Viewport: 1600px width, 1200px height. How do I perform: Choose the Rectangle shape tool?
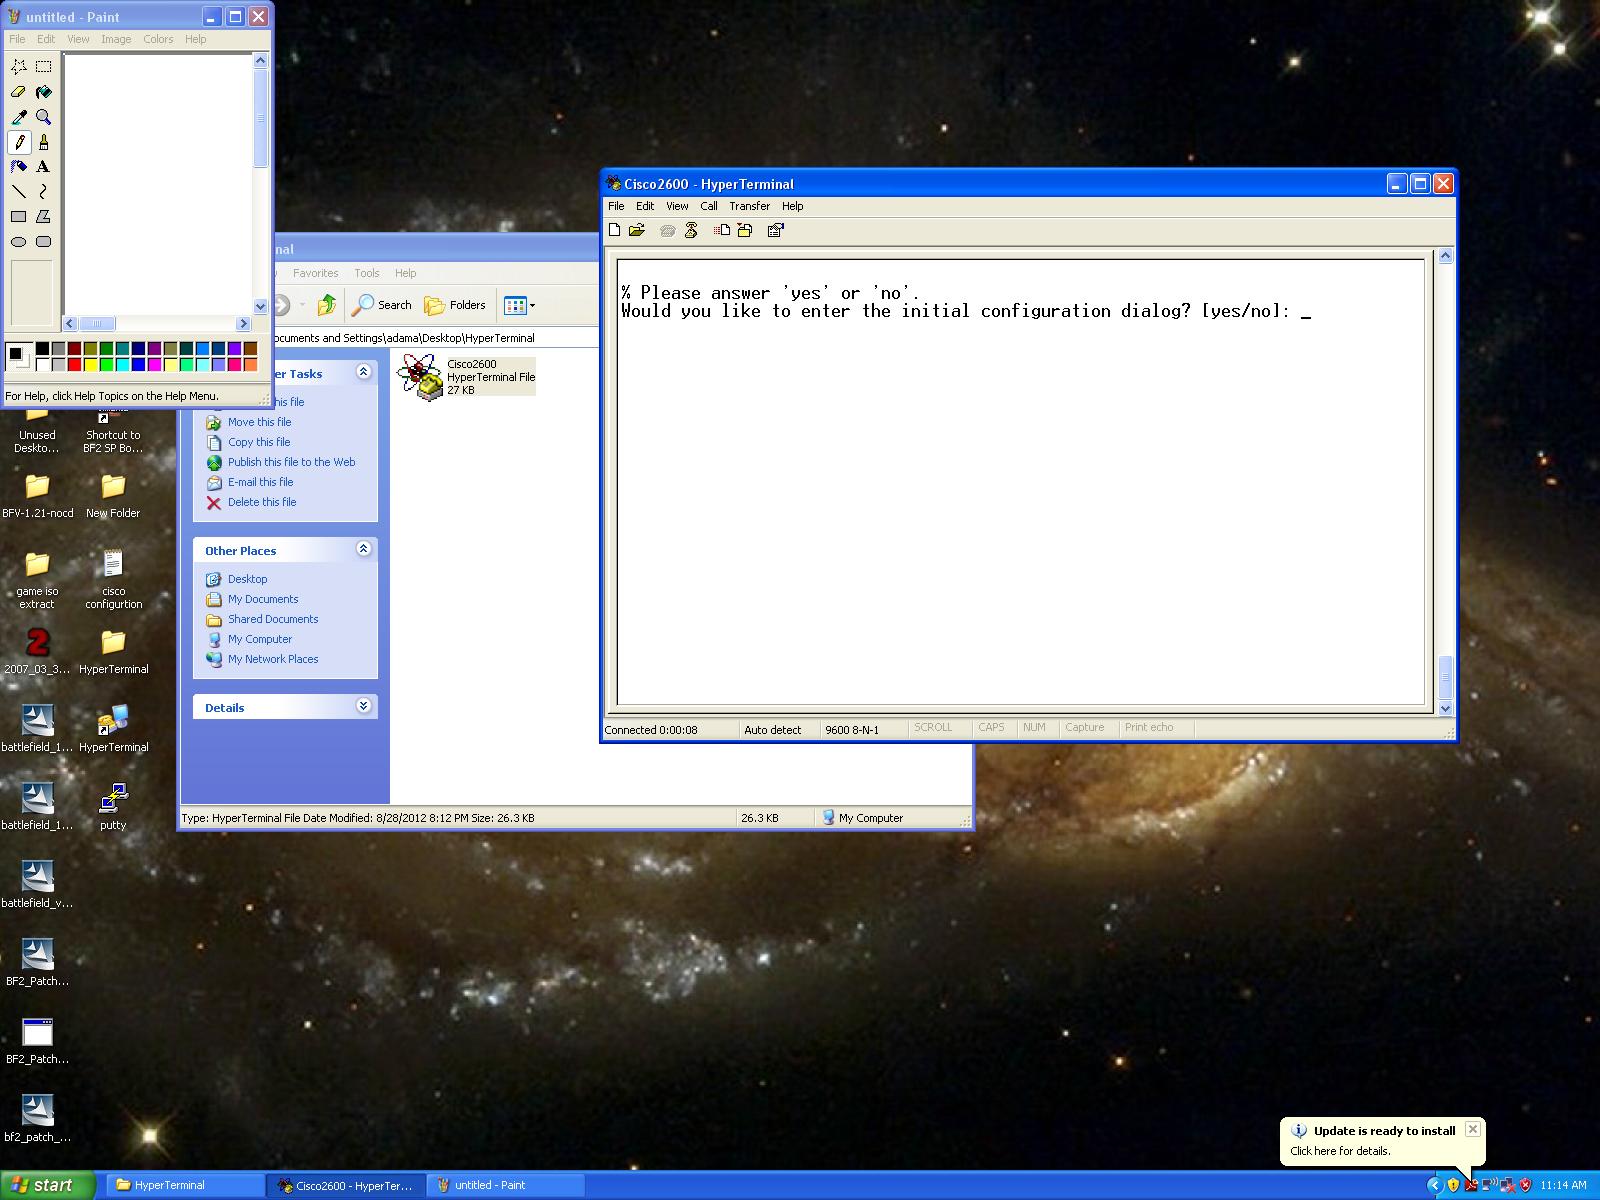(19, 217)
